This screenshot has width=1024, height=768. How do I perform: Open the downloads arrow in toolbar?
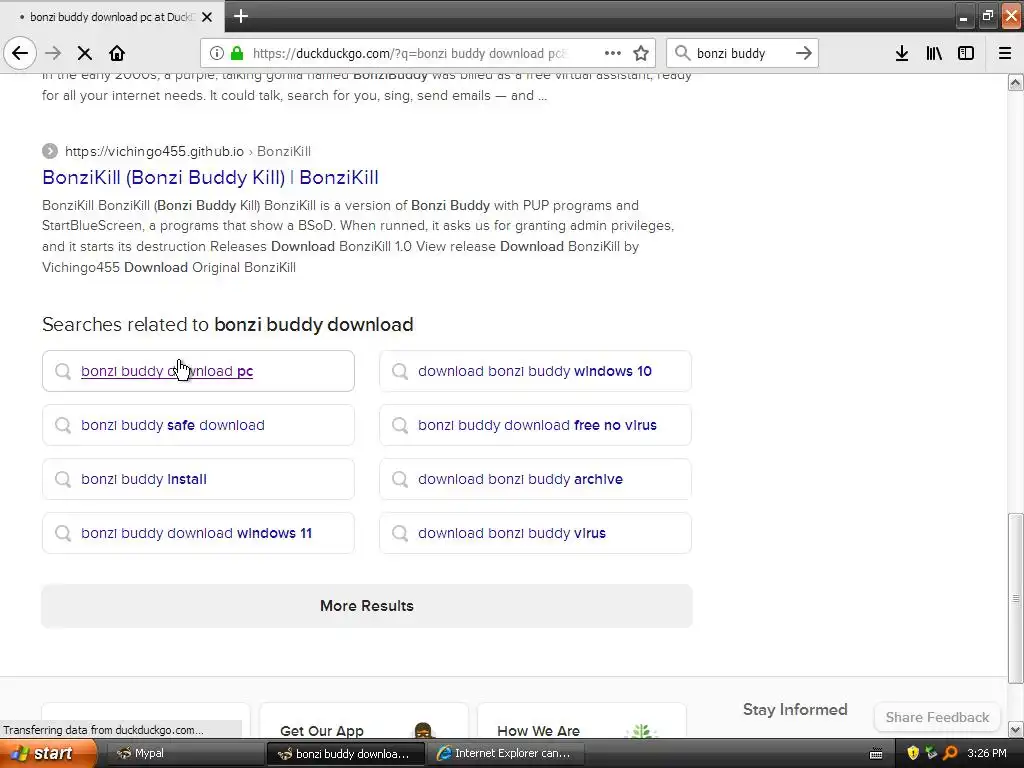click(902, 53)
